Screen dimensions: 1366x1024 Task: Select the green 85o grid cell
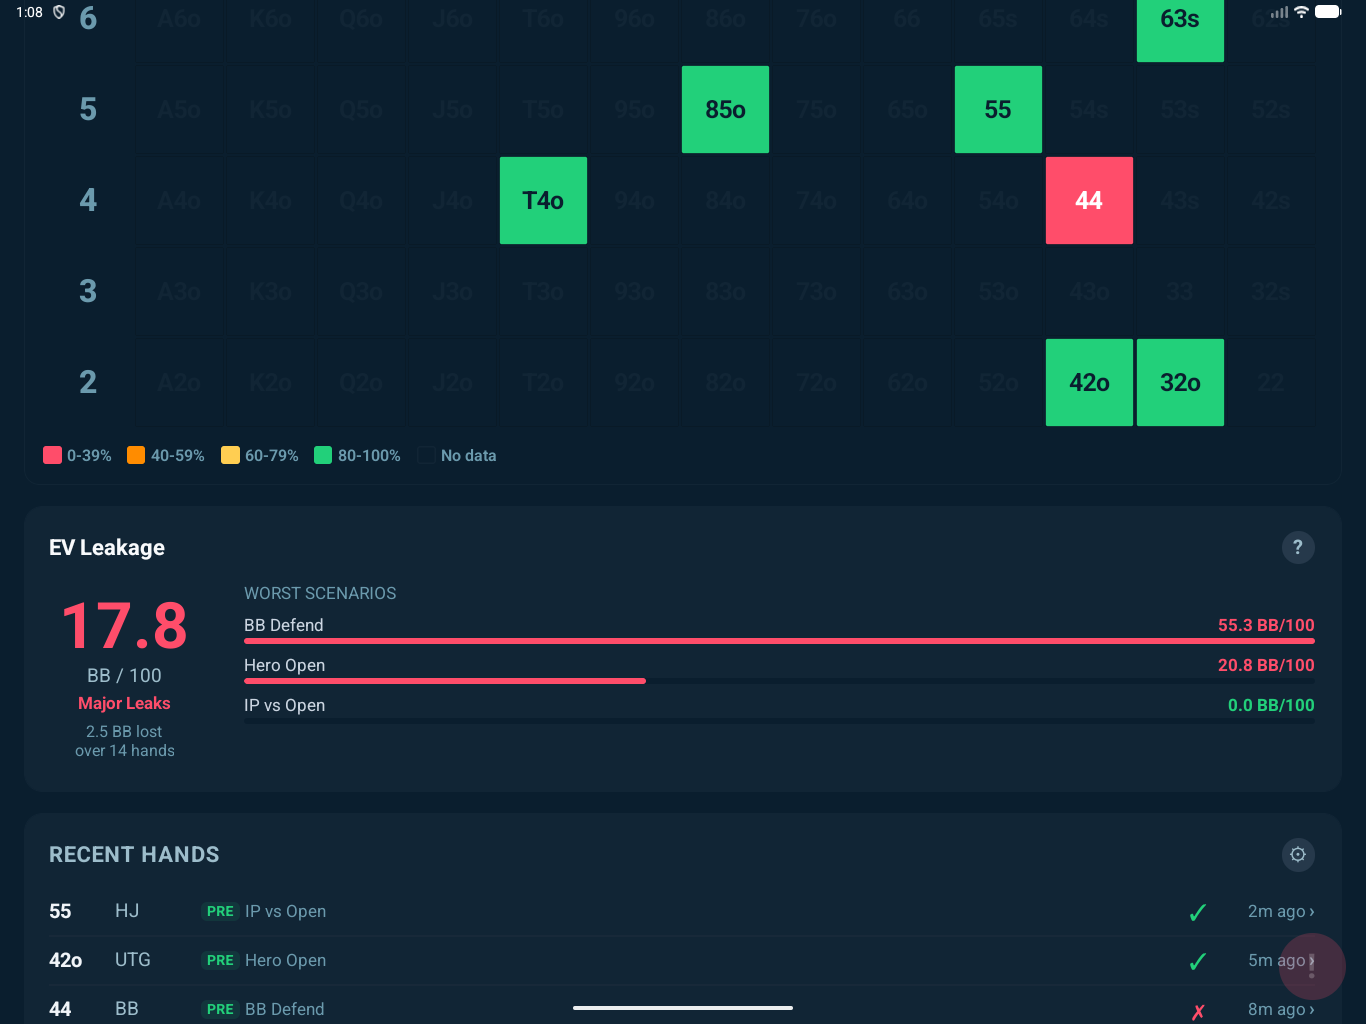pyautogui.click(x=725, y=109)
